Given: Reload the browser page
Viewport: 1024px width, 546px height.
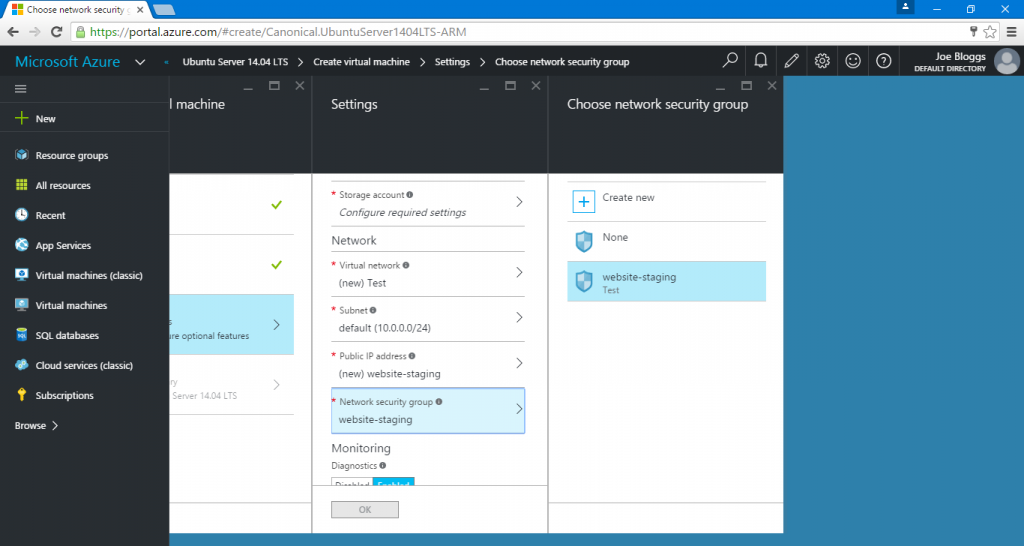Looking at the screenshot, I should coord(56,32).
